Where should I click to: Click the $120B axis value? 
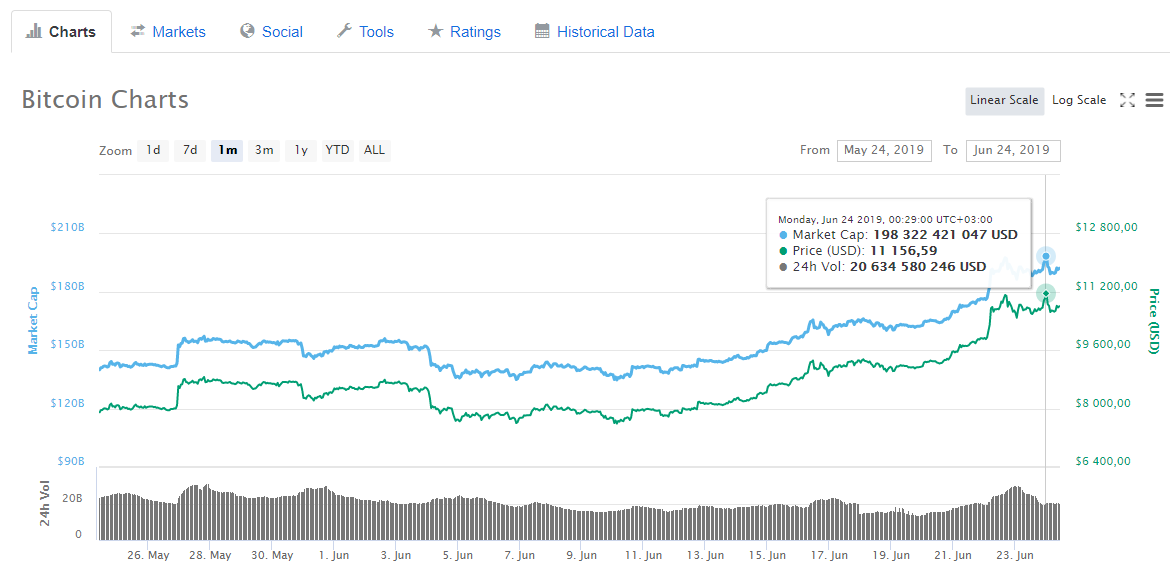coord(69,403)
